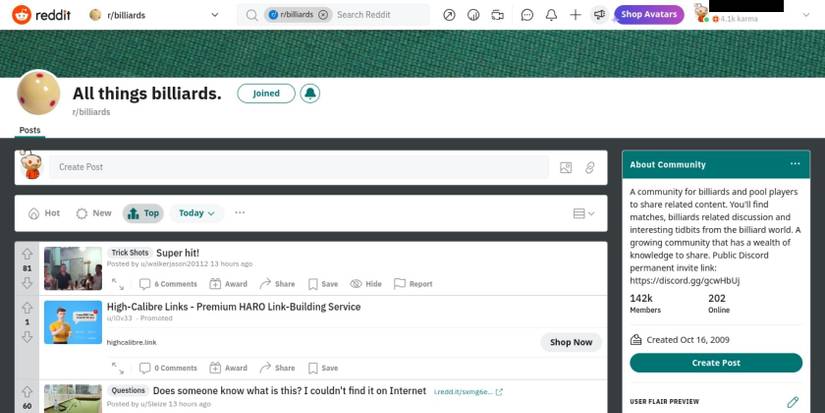Click the sidebar Create Post button
This screenshot has height=413, width=825.
click(x=716, y=363)
